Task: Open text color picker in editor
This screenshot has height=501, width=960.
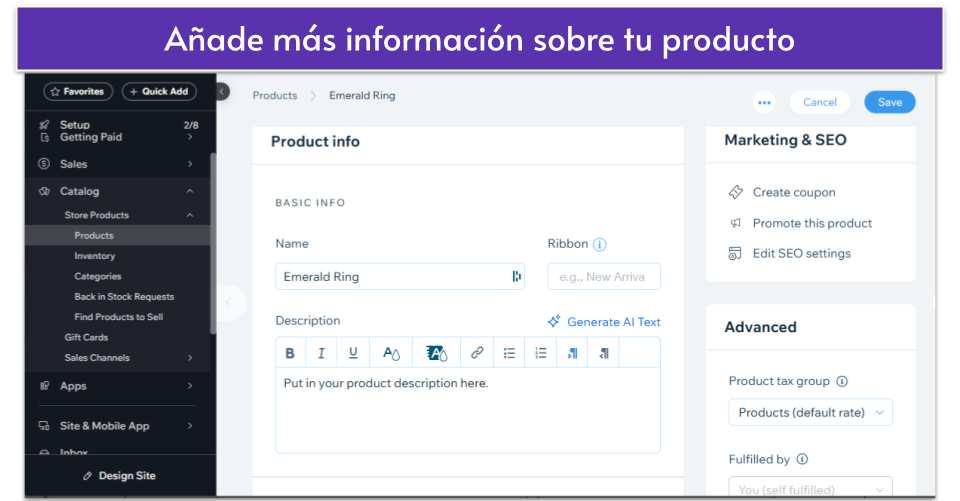Action: (x=391, y=353)
